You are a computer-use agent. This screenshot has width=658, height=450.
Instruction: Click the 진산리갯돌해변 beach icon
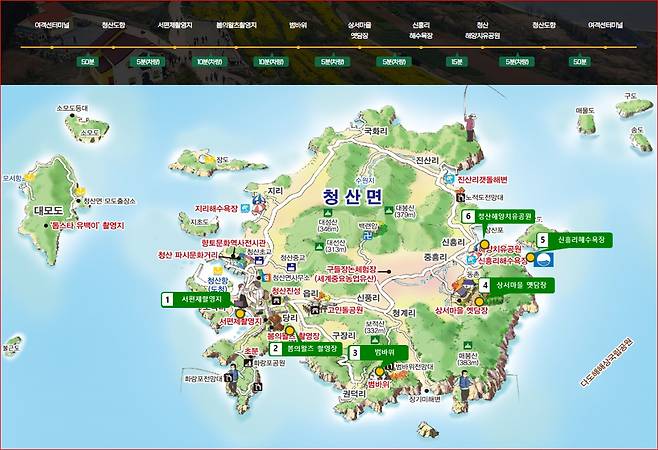(x=451, y=181)
